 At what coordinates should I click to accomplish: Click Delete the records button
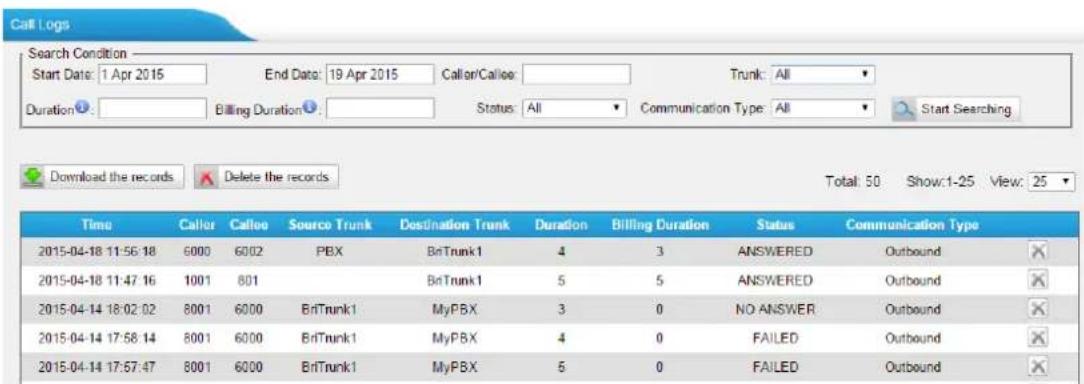267,176
